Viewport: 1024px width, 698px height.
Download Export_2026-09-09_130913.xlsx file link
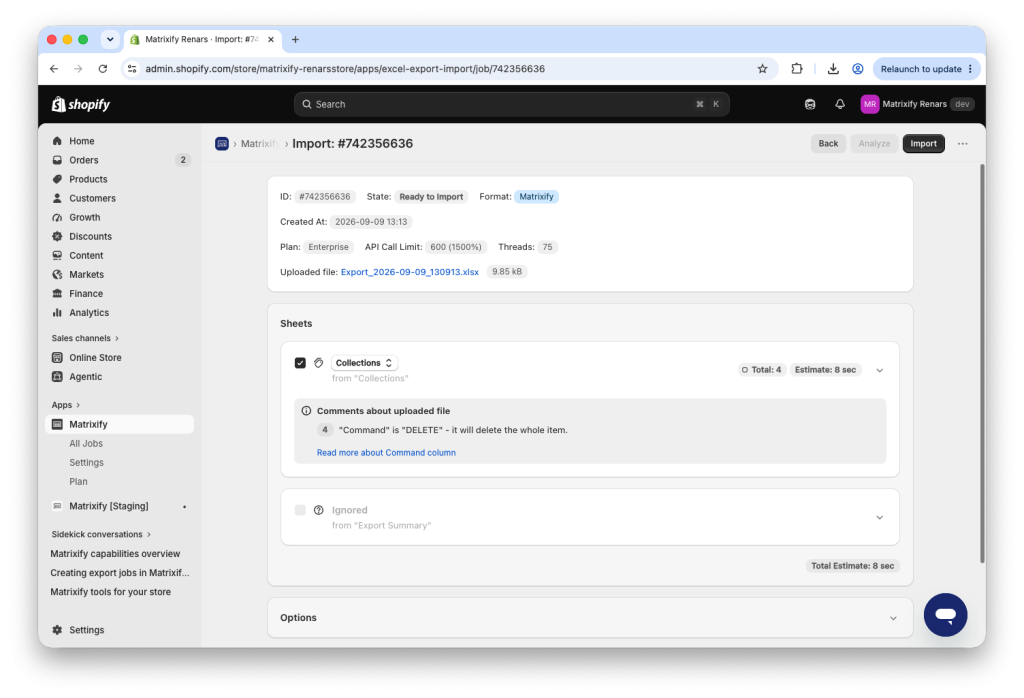click(409, 272)
